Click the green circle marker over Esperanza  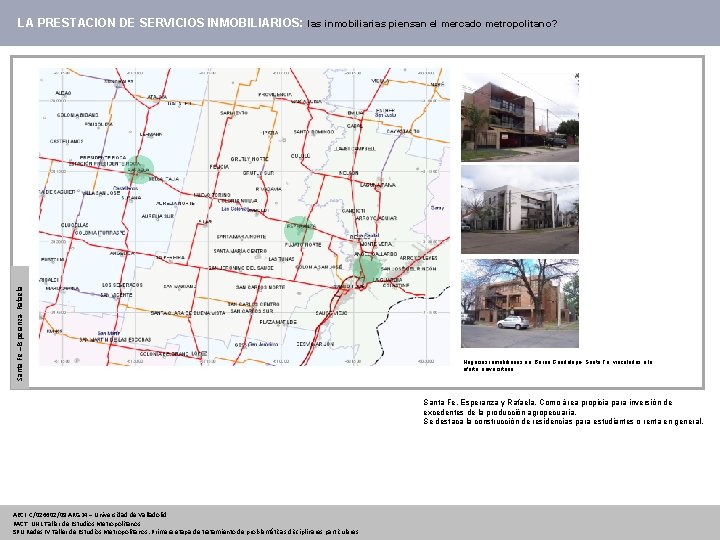tap(299, 231)
